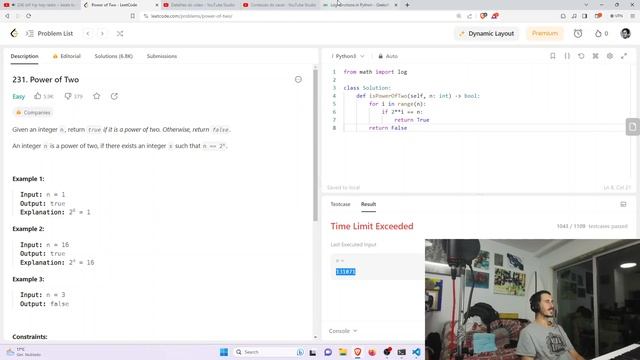Screen dimensions: 640x360
Task: Click the highlighted last executed input value
Action: [x=346, y=272]
